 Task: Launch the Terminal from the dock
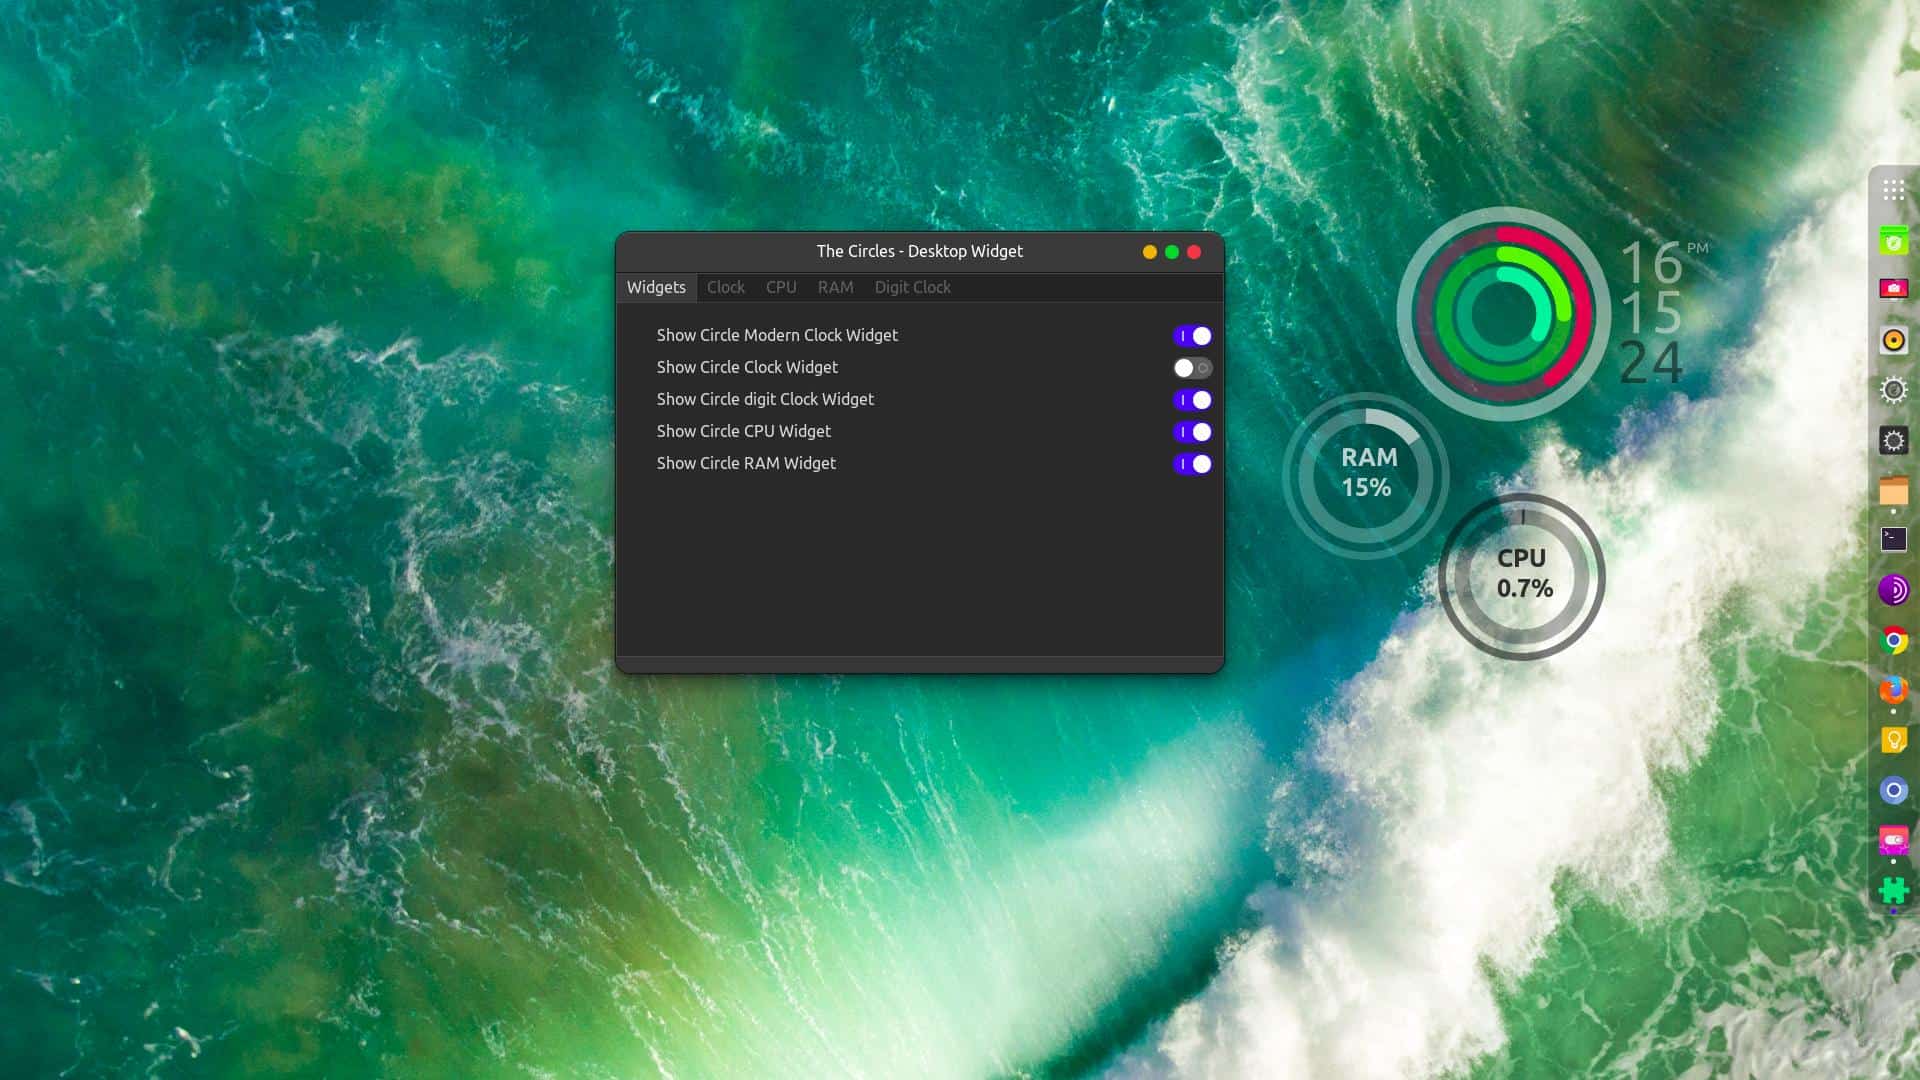[1893, 540]
